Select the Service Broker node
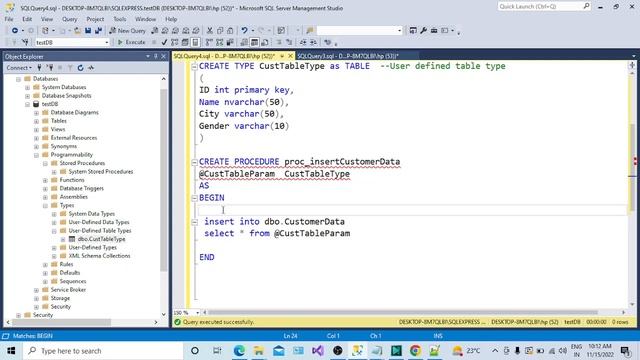 (68, 290)
